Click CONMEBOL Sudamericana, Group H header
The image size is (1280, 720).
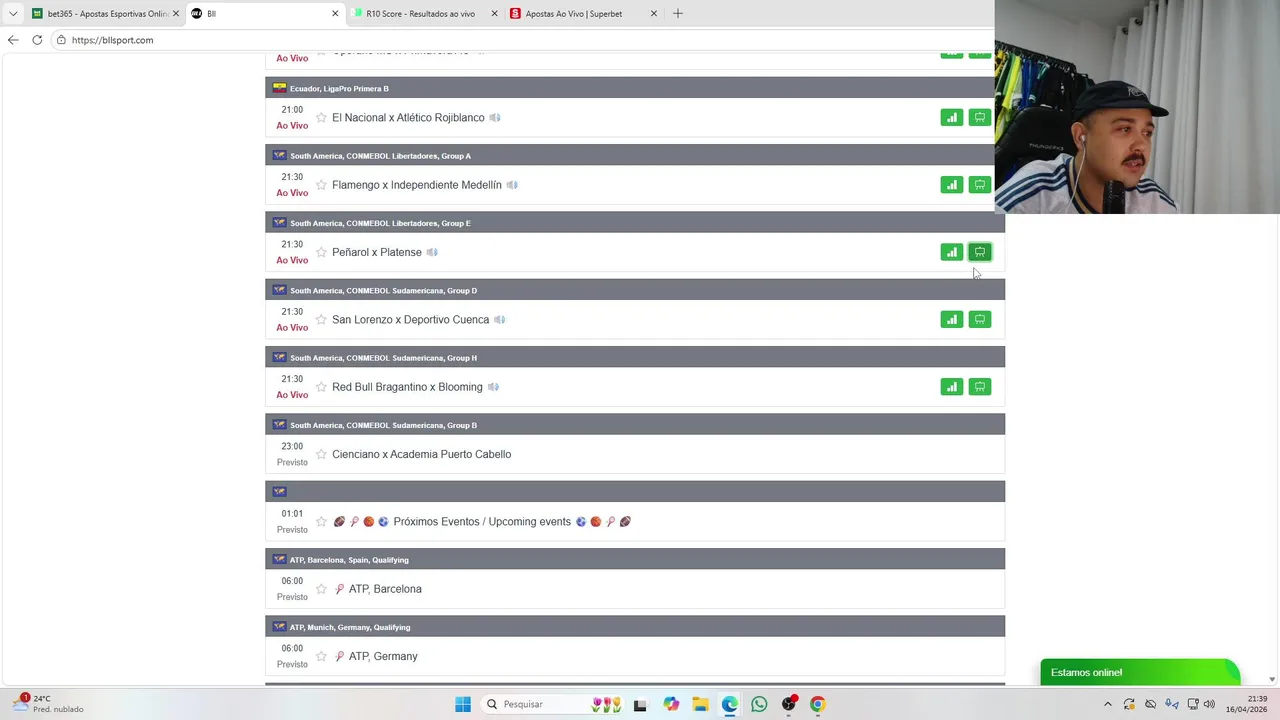[635, 357]
